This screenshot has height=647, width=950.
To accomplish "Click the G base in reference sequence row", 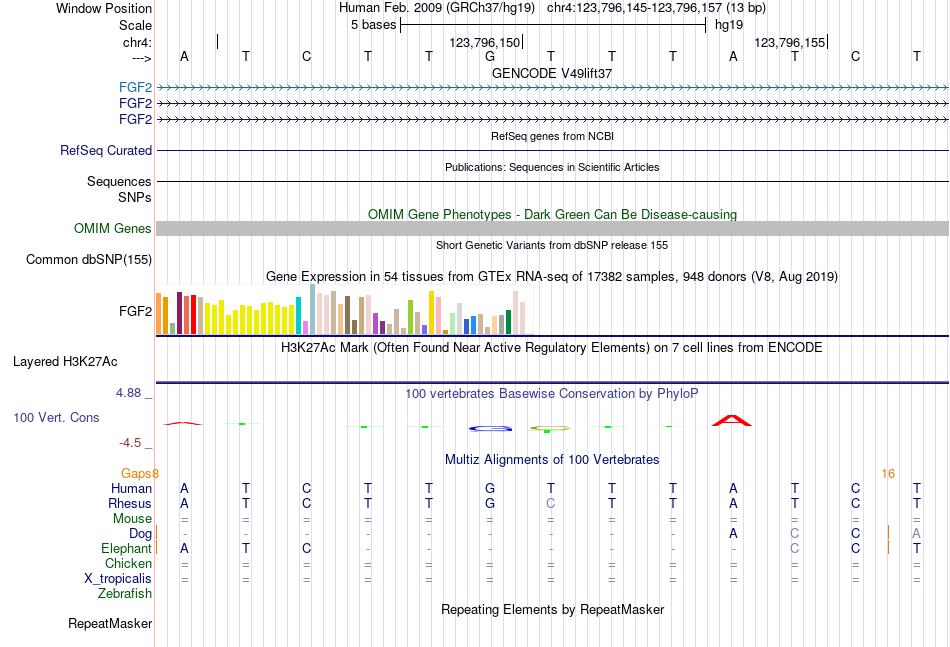I will click(x=490, y=56).
